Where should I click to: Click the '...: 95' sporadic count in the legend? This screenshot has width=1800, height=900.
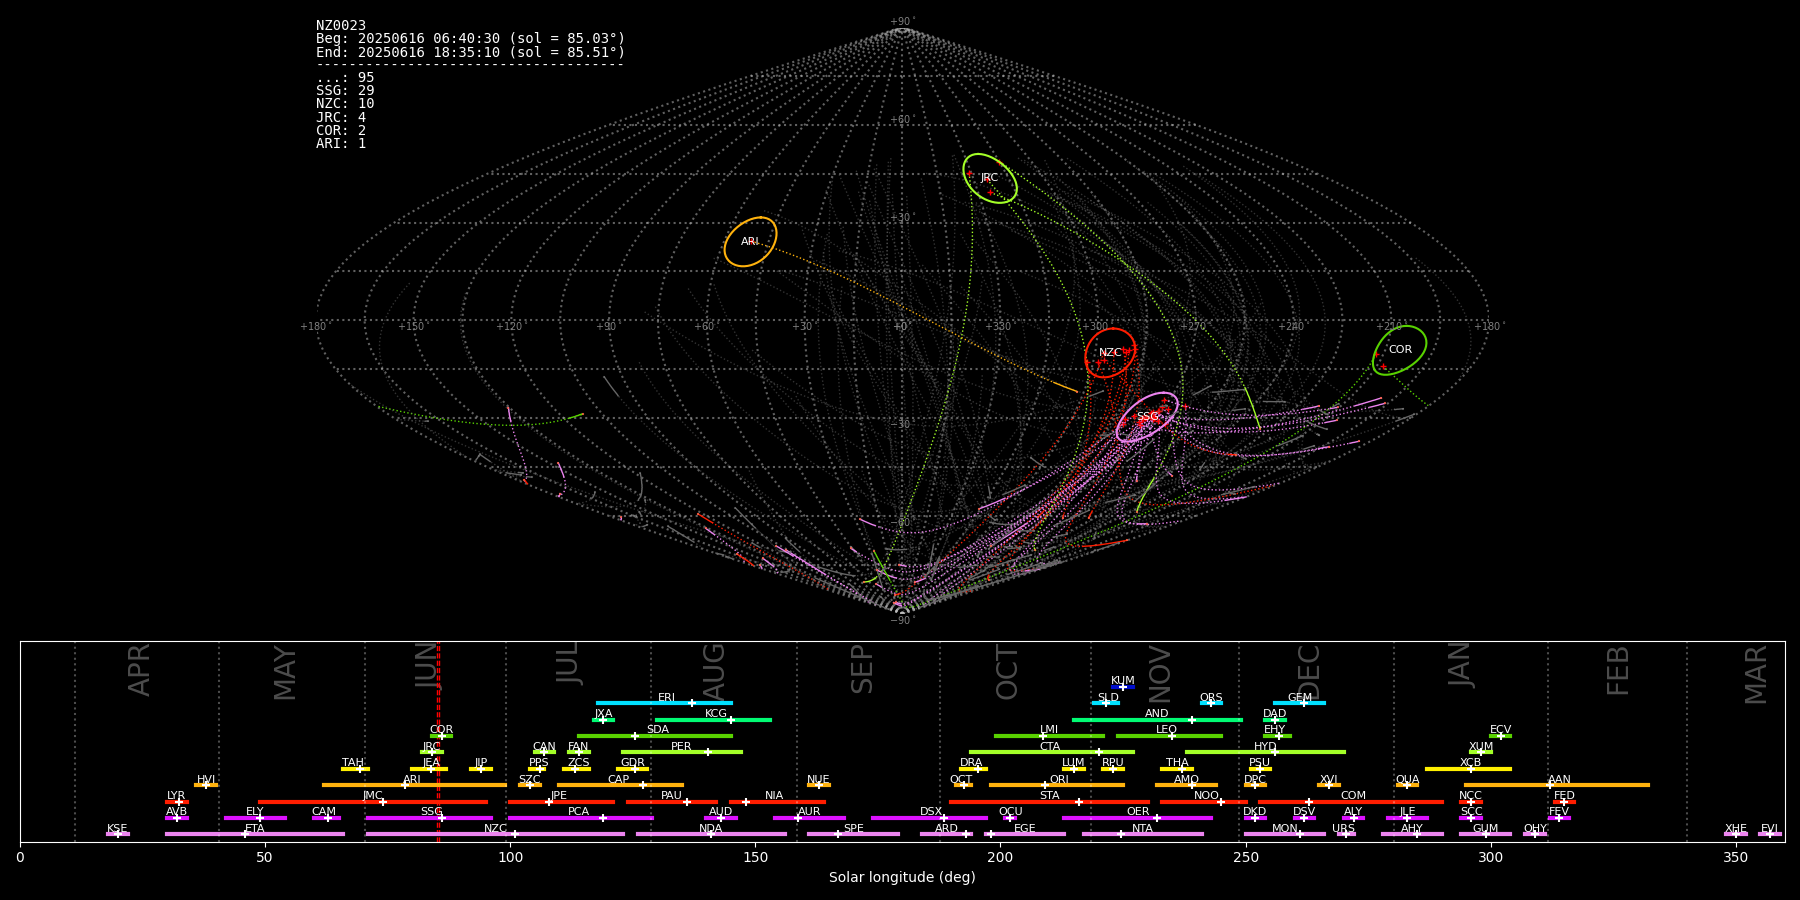coord(345,78)
